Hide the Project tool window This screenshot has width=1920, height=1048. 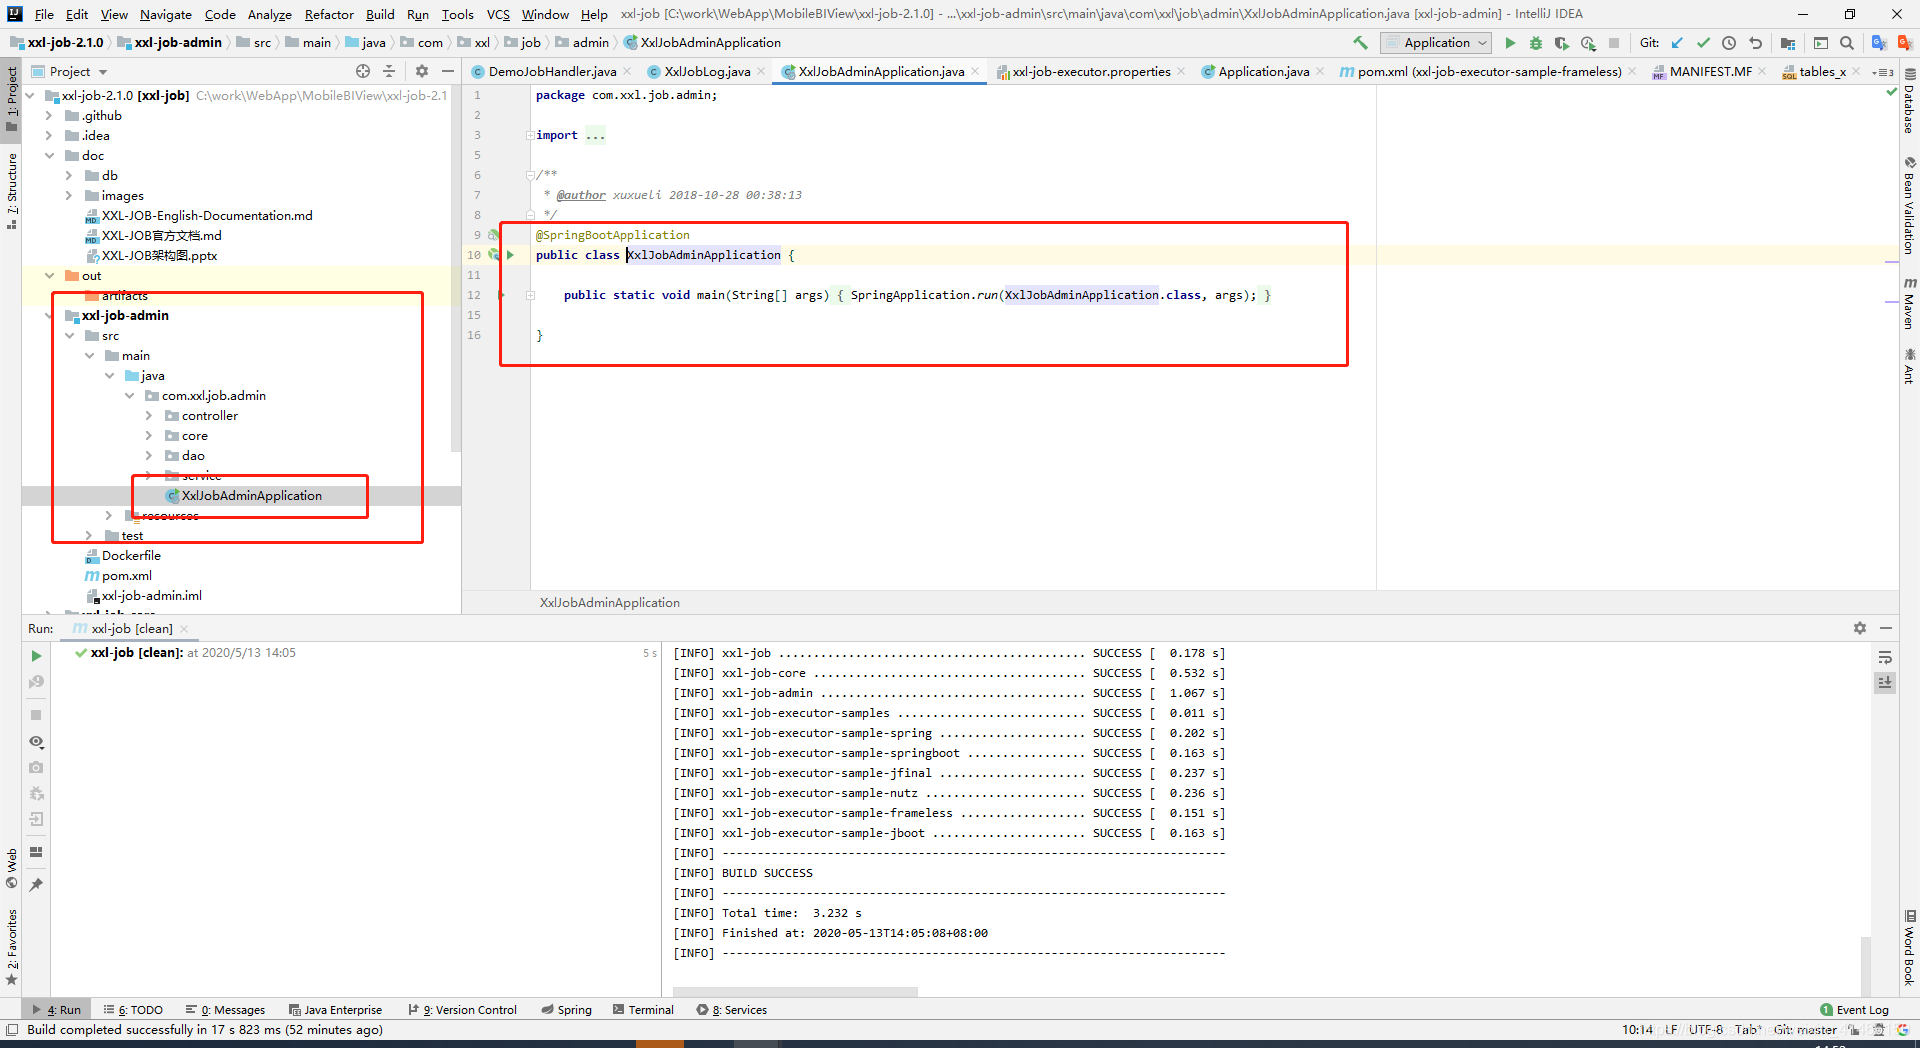click(x=448, y=71)
